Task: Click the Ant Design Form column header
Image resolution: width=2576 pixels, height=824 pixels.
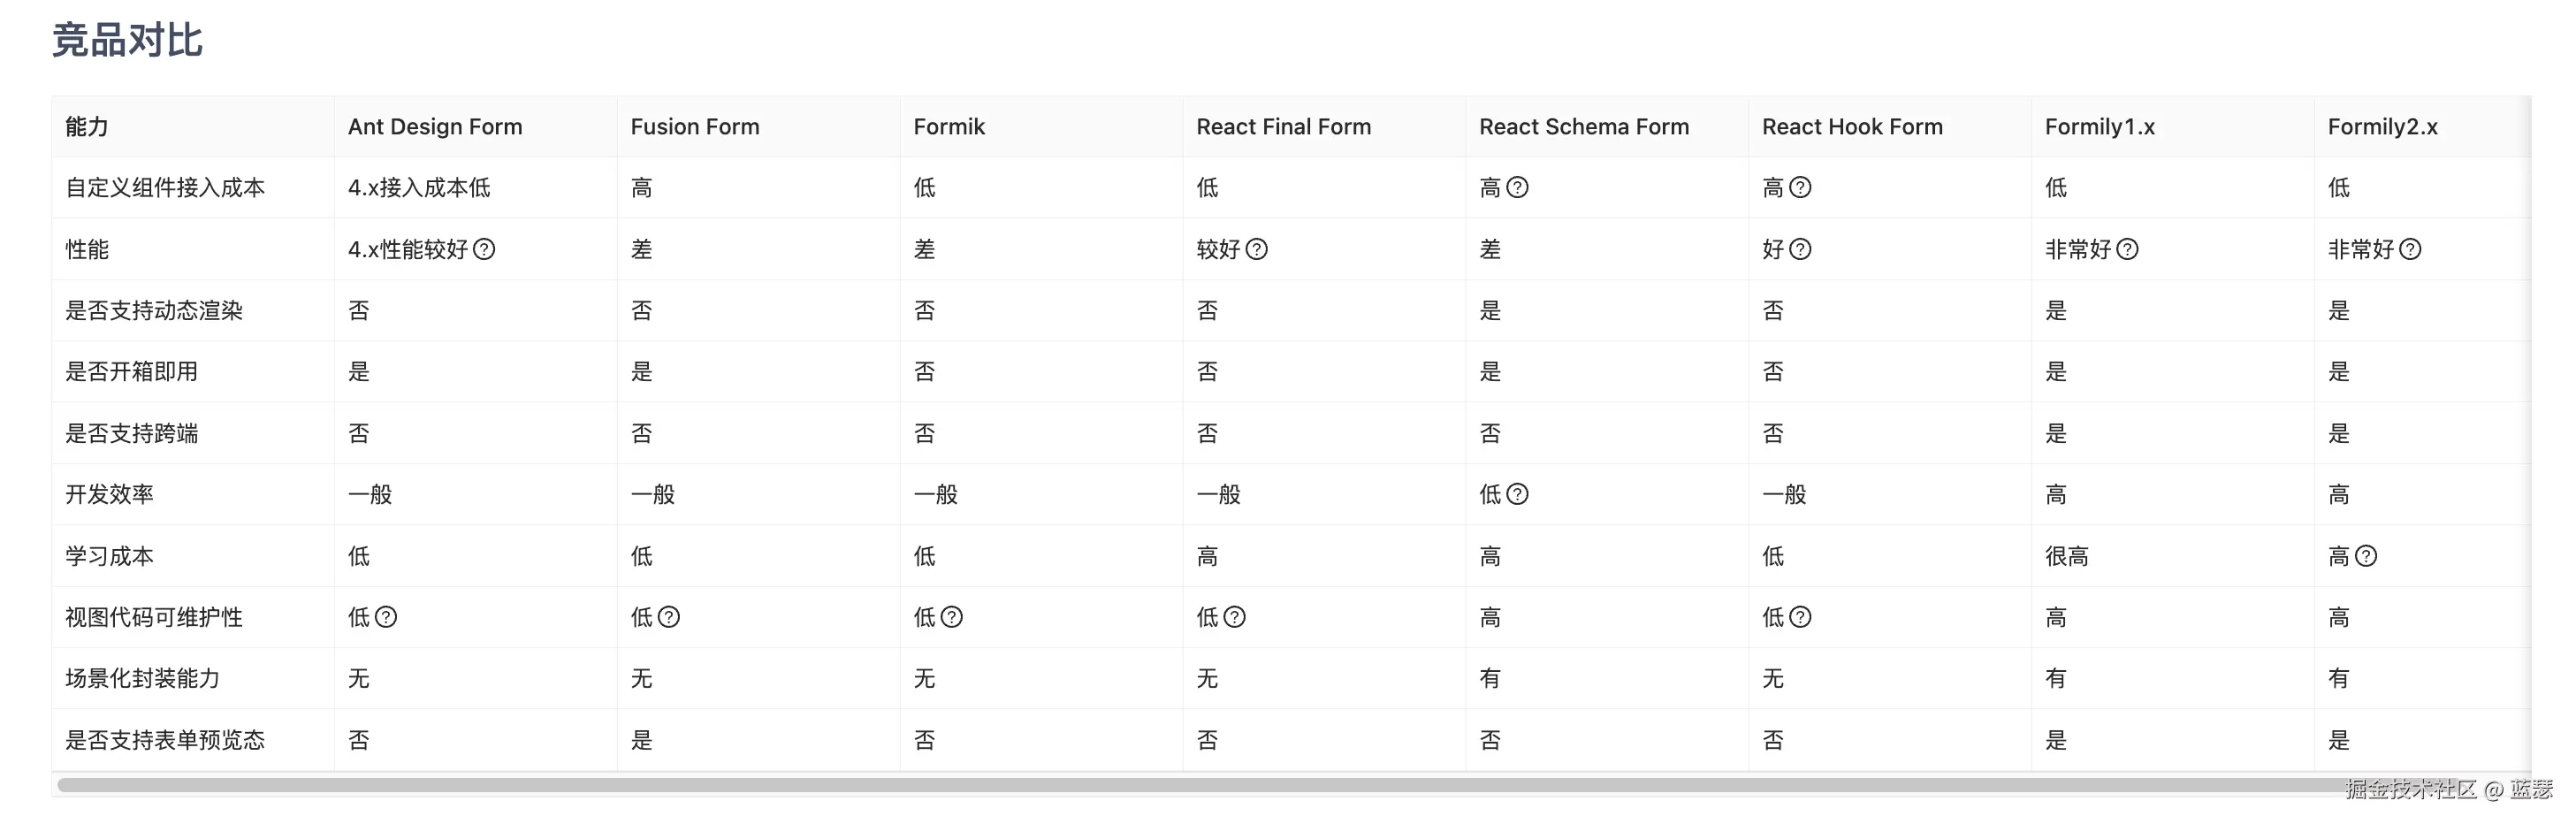Action: pyautogui.click(x=435, y=127)
